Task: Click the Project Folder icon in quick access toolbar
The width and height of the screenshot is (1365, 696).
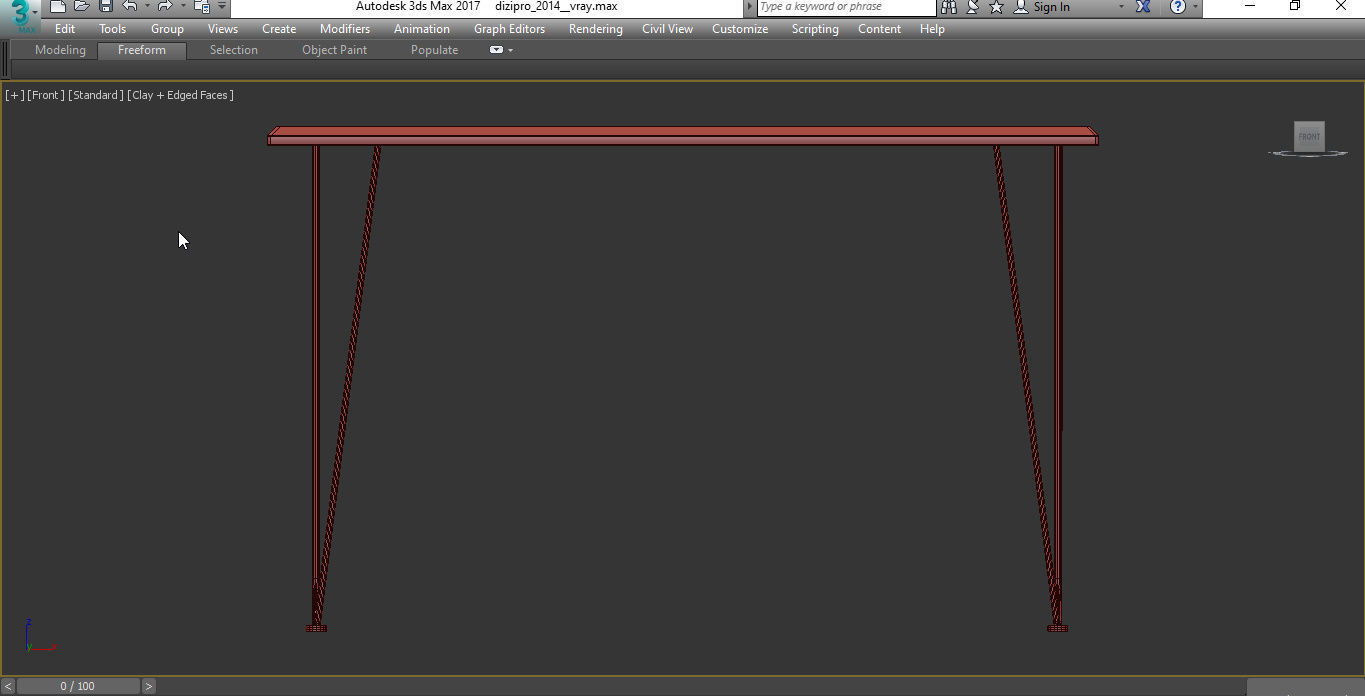Action: (202, 7)
